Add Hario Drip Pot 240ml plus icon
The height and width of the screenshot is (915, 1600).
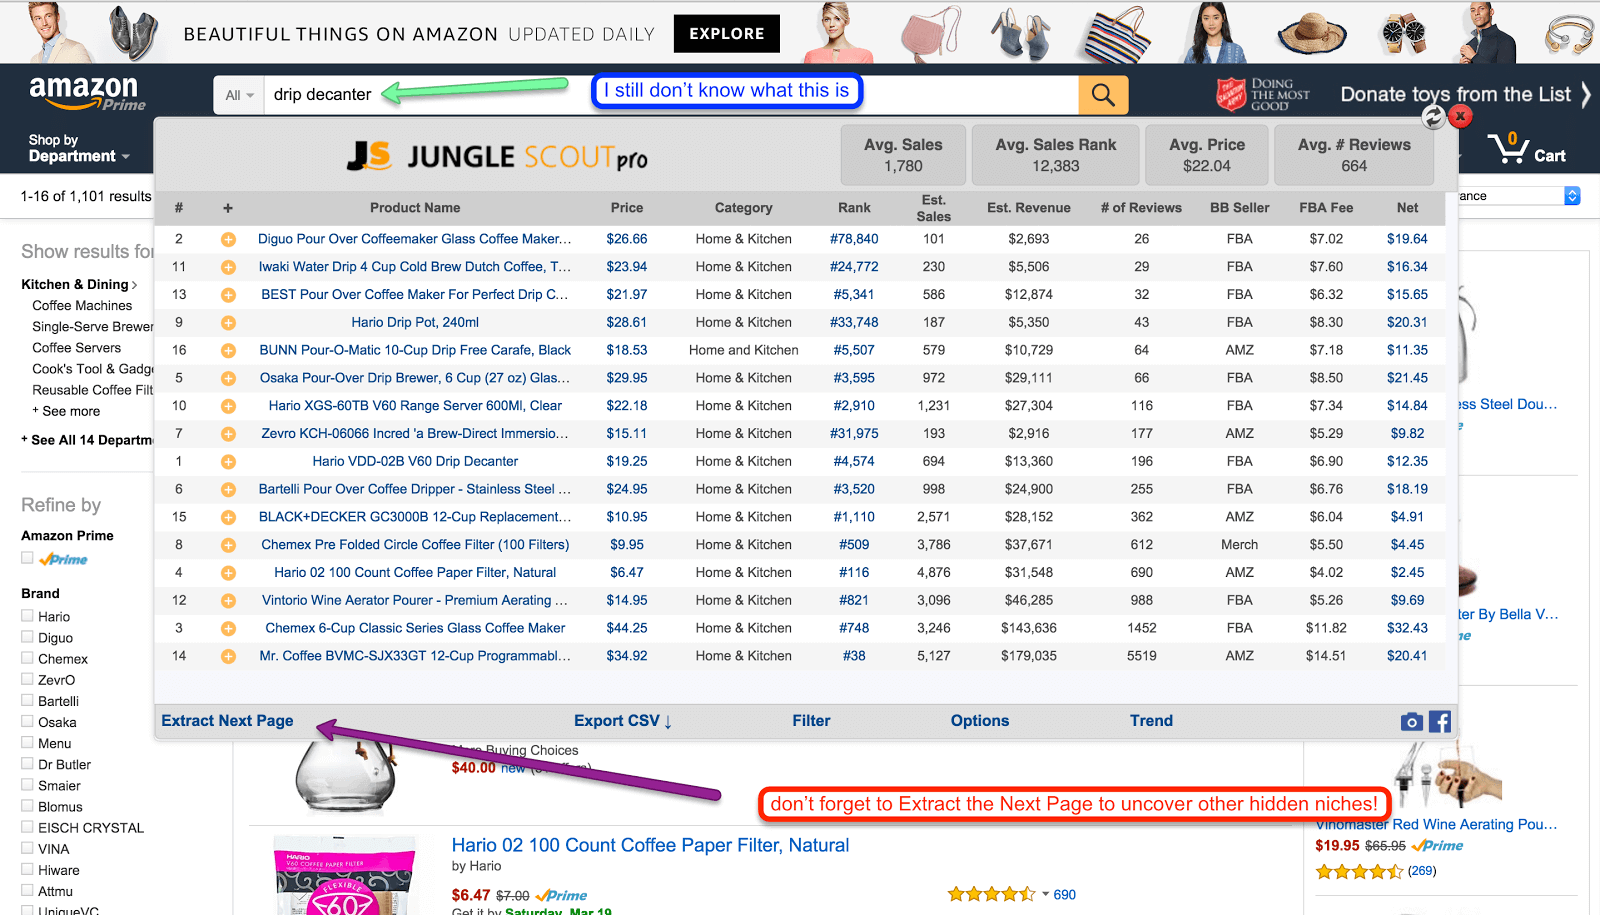[228, 323]
